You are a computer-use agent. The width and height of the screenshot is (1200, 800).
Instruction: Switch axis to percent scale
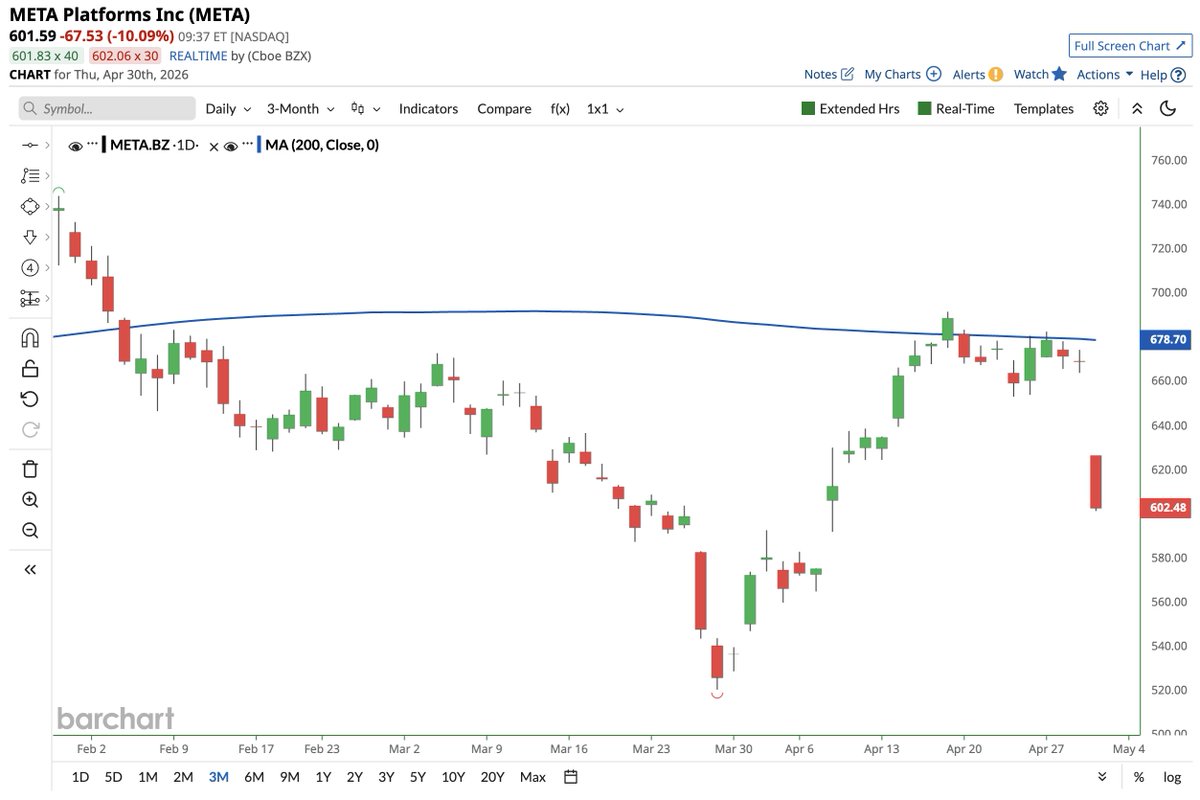1139,777
